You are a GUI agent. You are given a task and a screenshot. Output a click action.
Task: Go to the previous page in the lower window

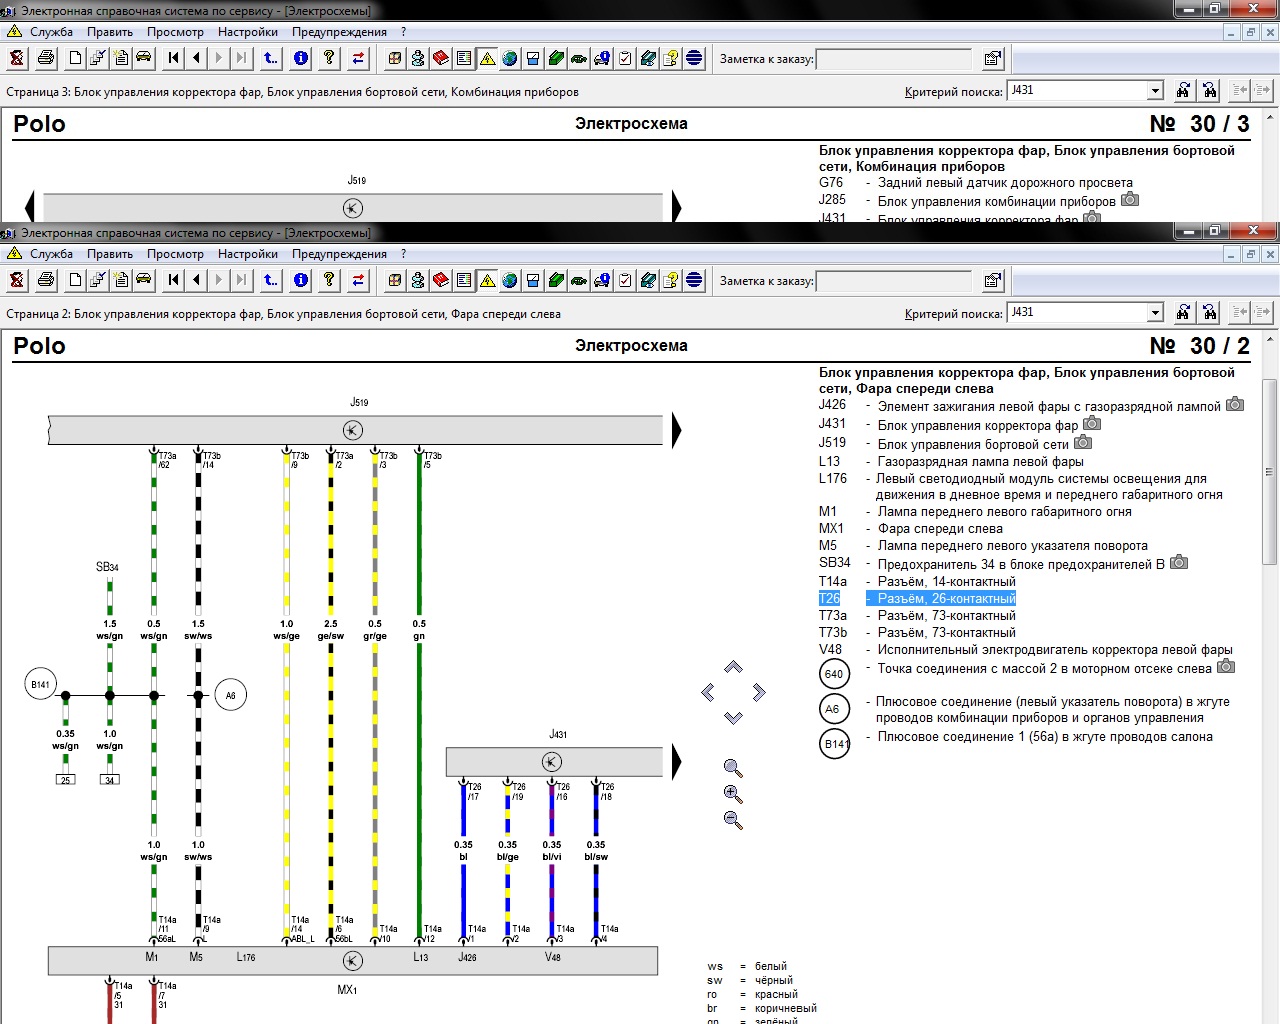point(197,281)
